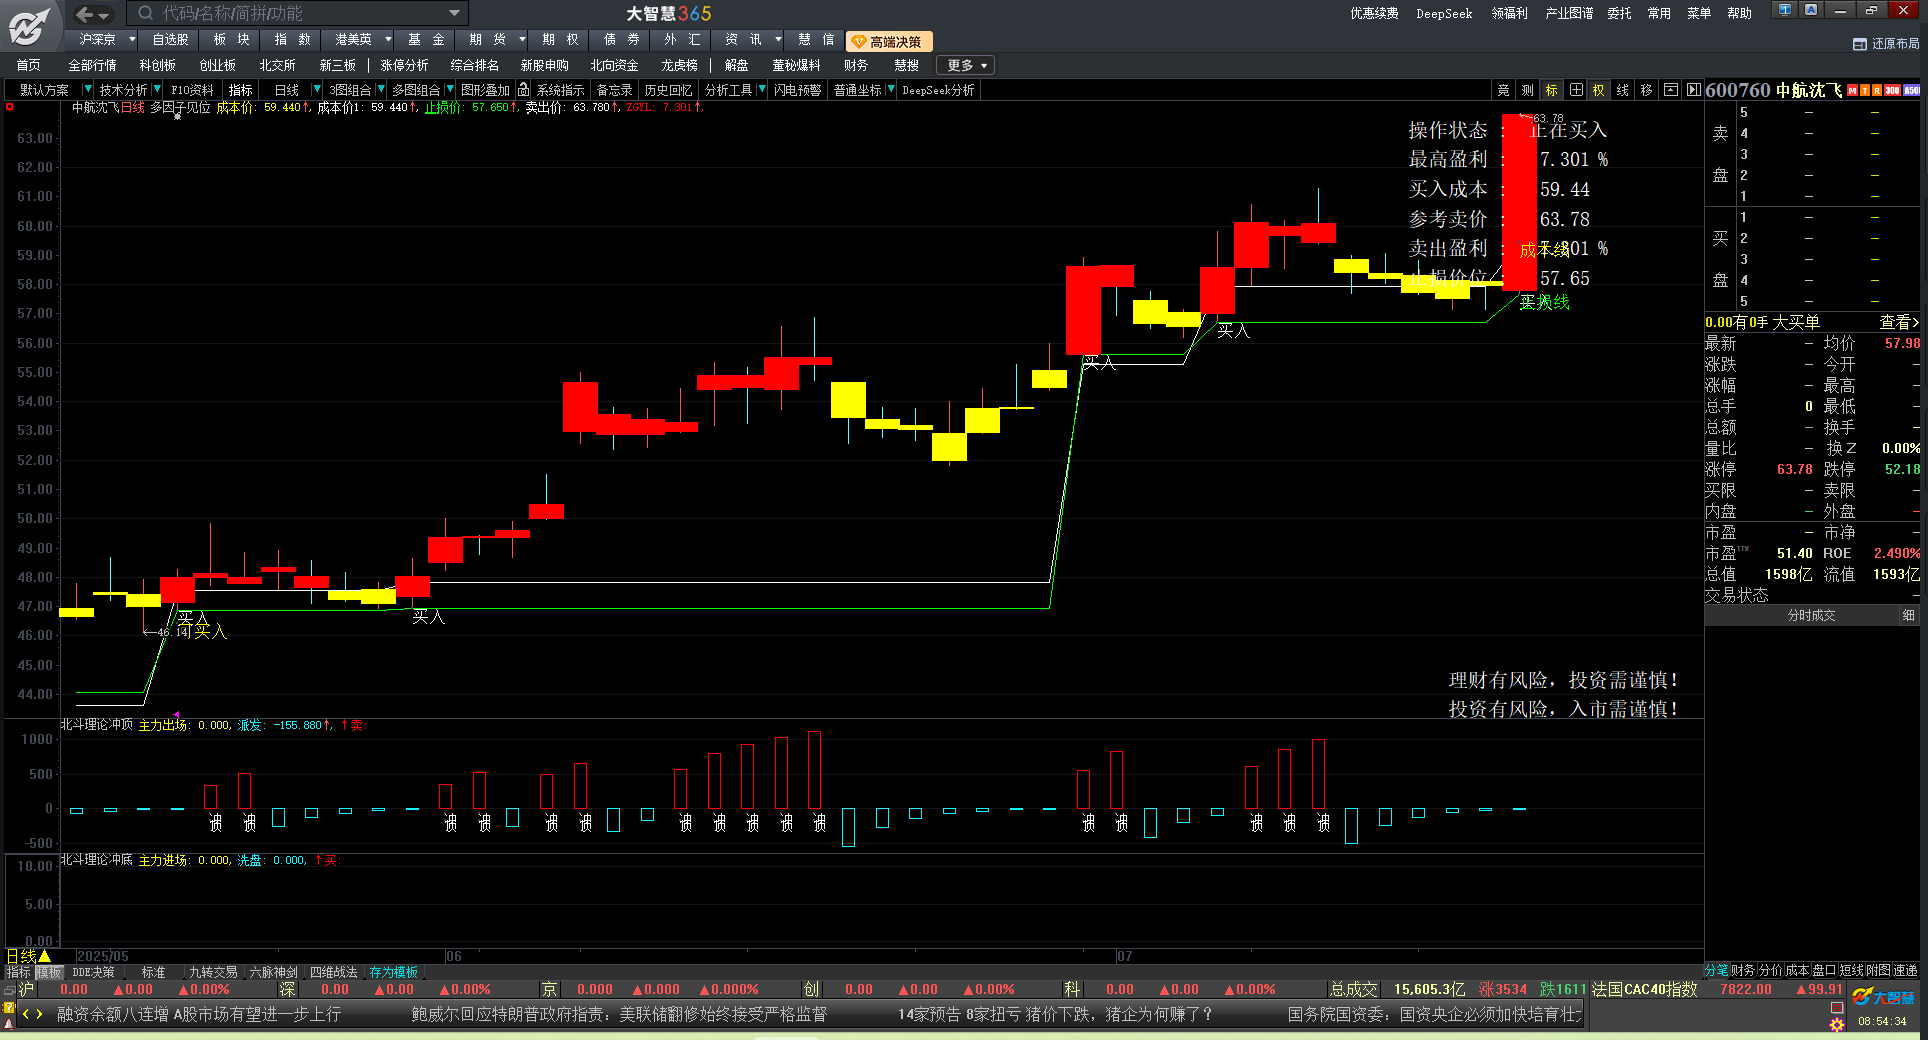The image size is (1928, 1040).
Task: Switch to the DDE决策 bottom tab
Action: pyautogui.click(x=93, y=972)
